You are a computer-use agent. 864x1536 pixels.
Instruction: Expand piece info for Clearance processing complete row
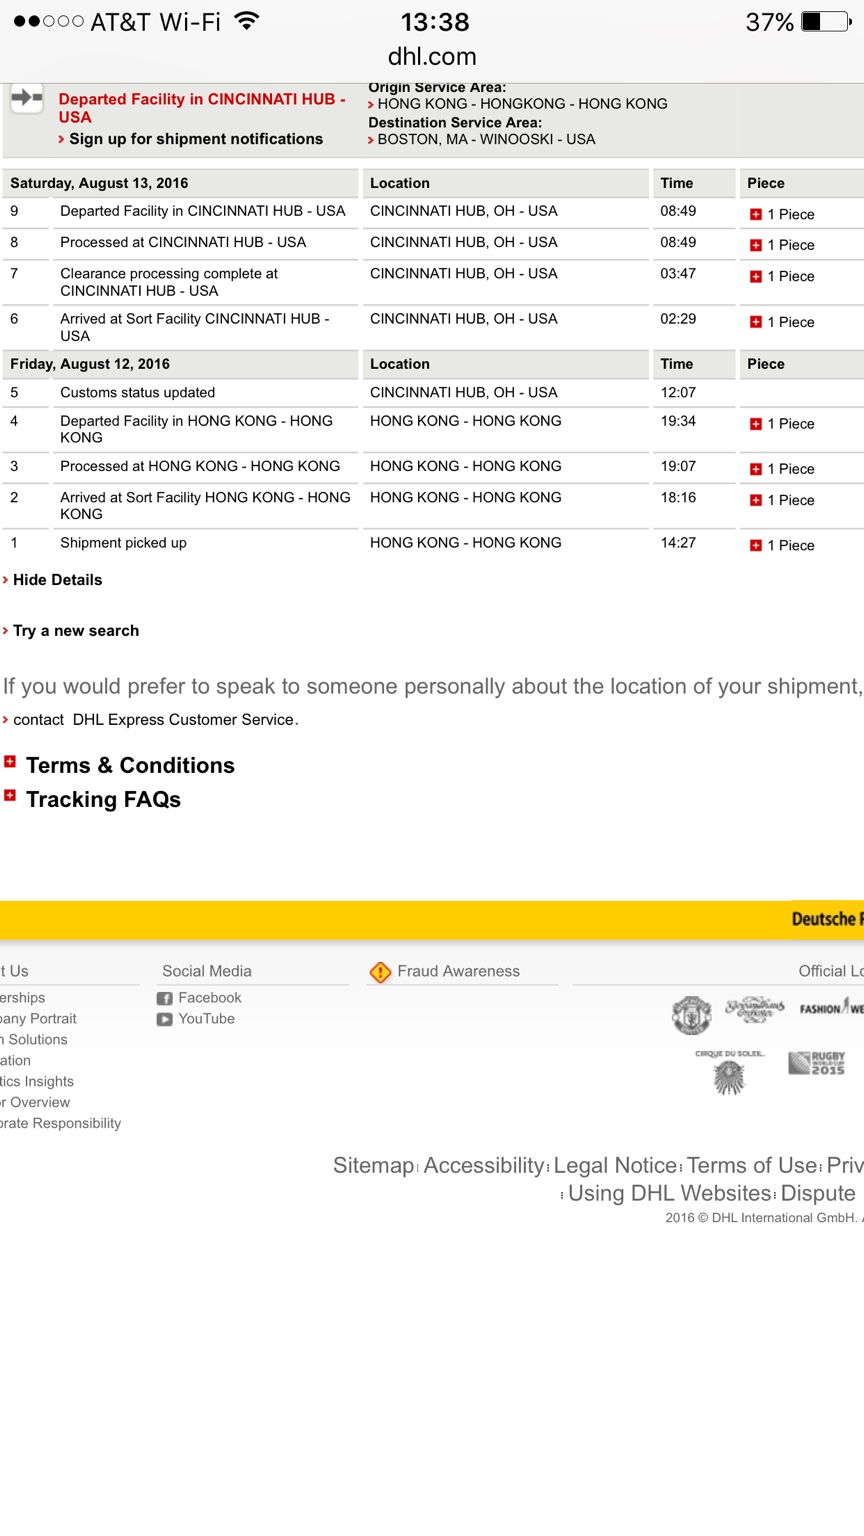(756, 276)
